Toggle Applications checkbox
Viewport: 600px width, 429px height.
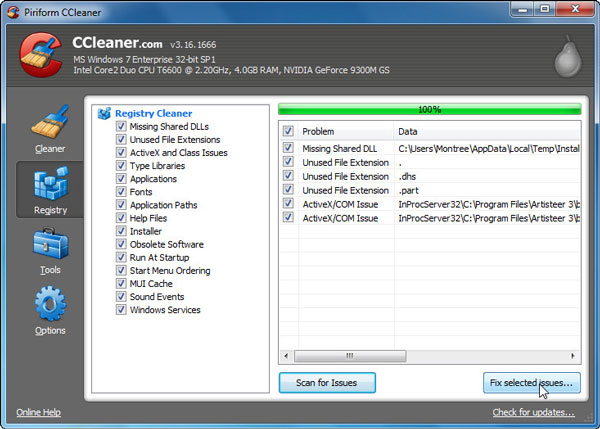click(x=121, y=179)
